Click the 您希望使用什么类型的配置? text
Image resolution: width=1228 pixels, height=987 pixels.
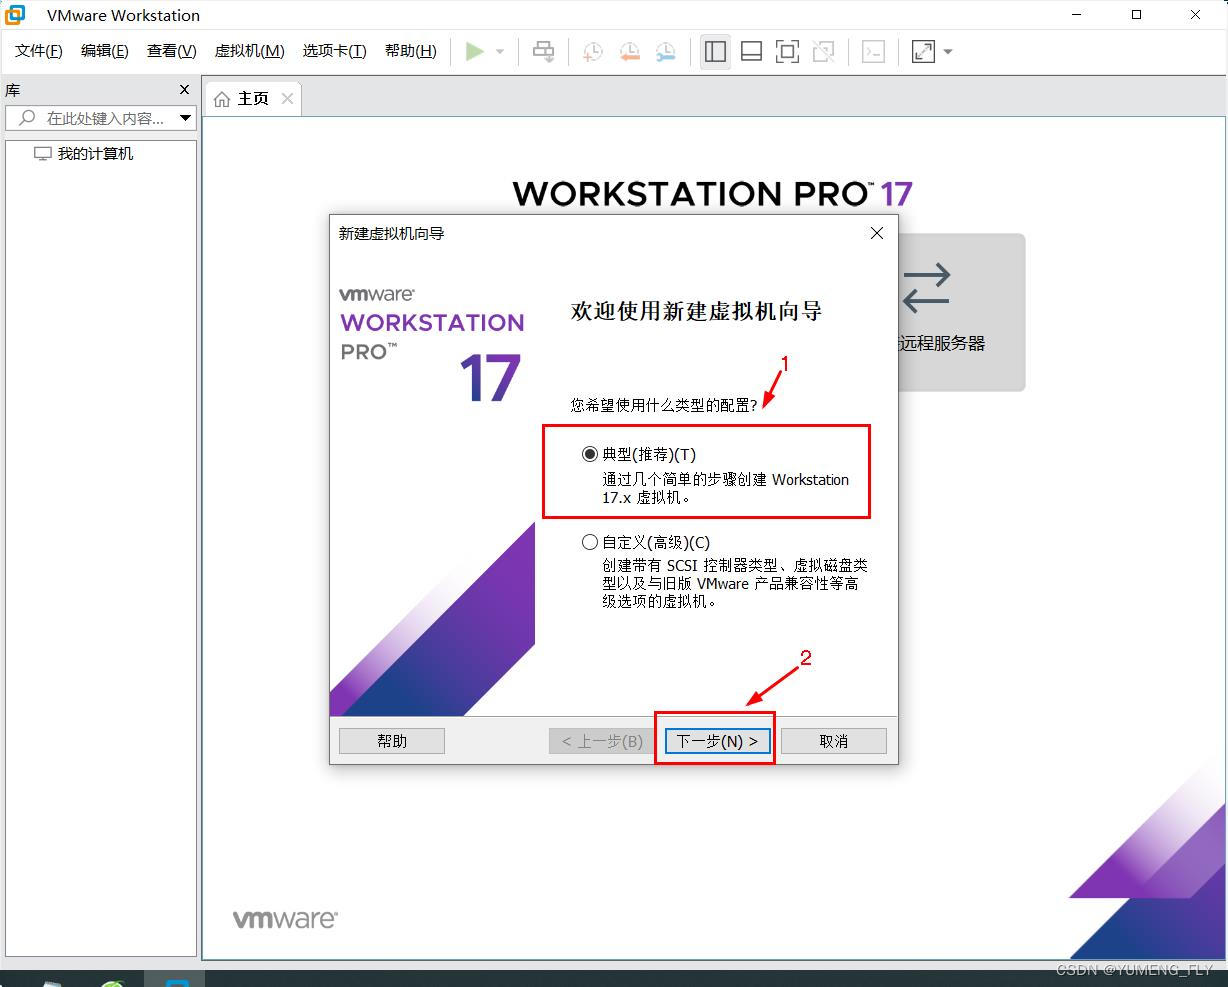[x=664, y=405]
